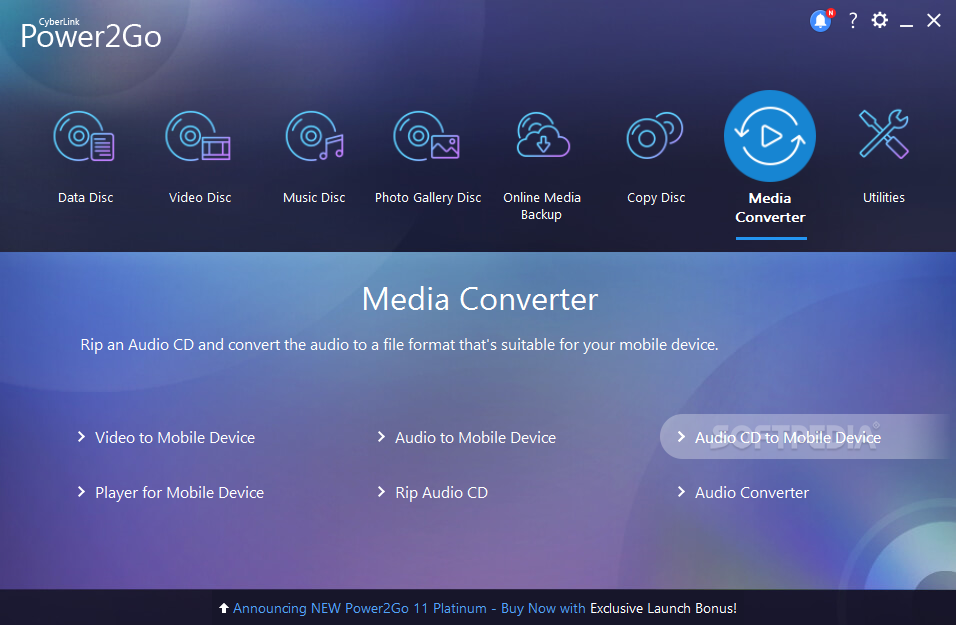Click chevron beside Rip Audio CD
Viewport: 956px width, 625px height.
click(381, 491)
